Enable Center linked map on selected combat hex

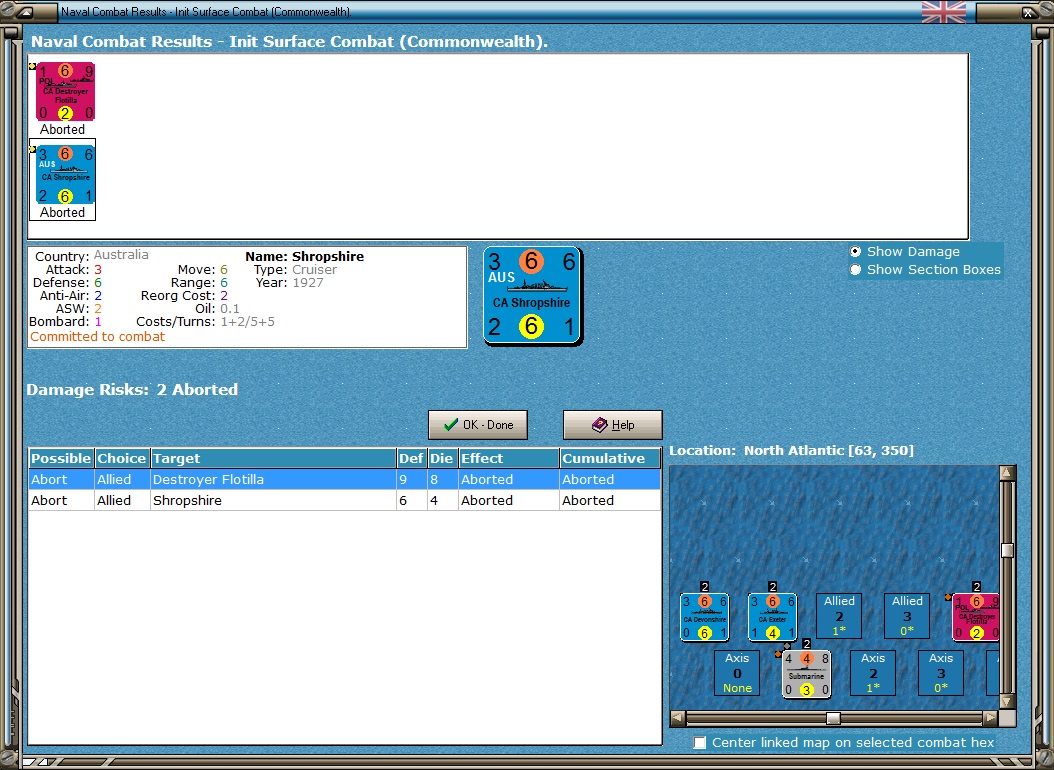(700, 742)
